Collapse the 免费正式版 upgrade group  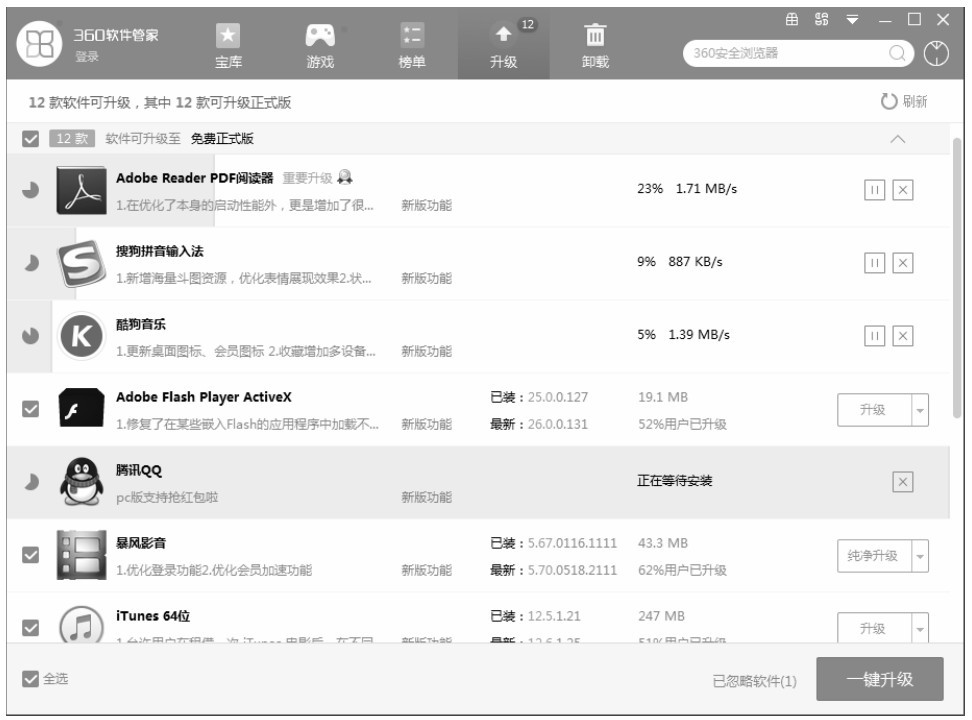pos(897,139)
